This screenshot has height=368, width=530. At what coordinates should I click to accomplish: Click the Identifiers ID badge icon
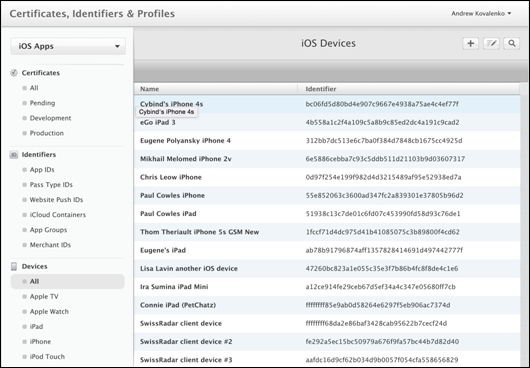(14, 155)
